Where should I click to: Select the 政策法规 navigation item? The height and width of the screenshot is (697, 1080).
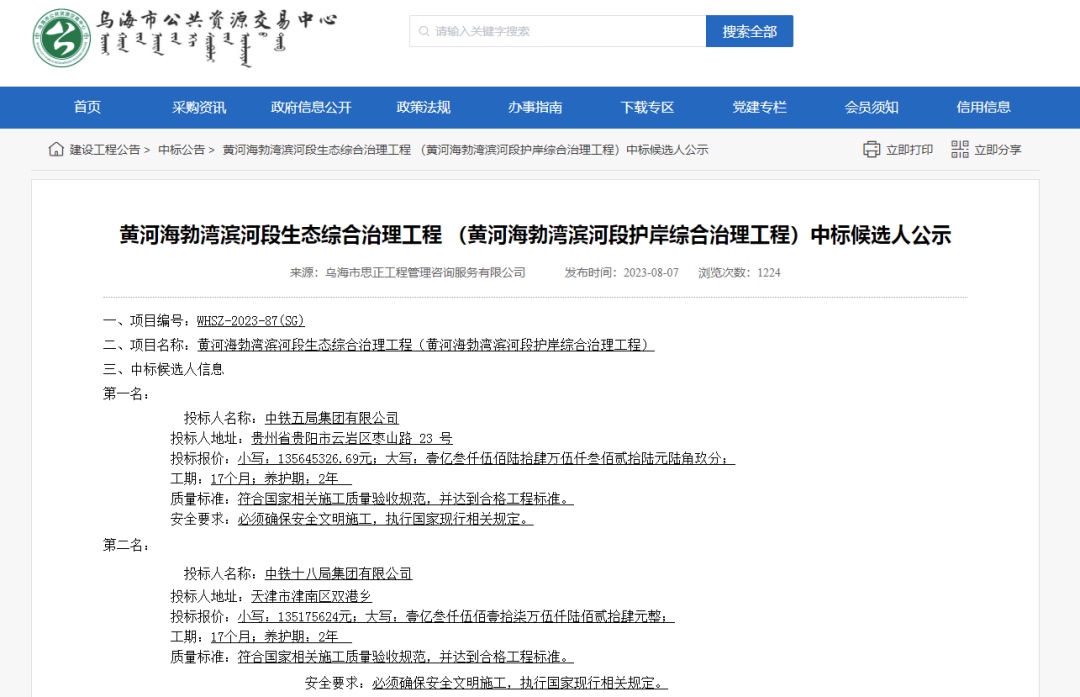pos(423,108)
